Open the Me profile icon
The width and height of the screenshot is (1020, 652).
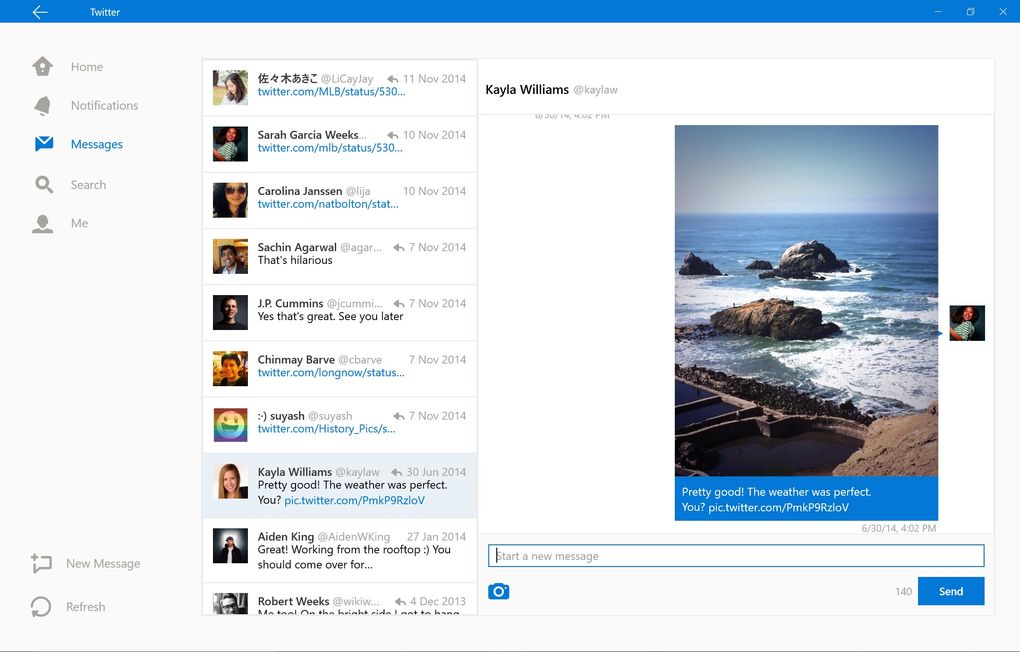43,224
